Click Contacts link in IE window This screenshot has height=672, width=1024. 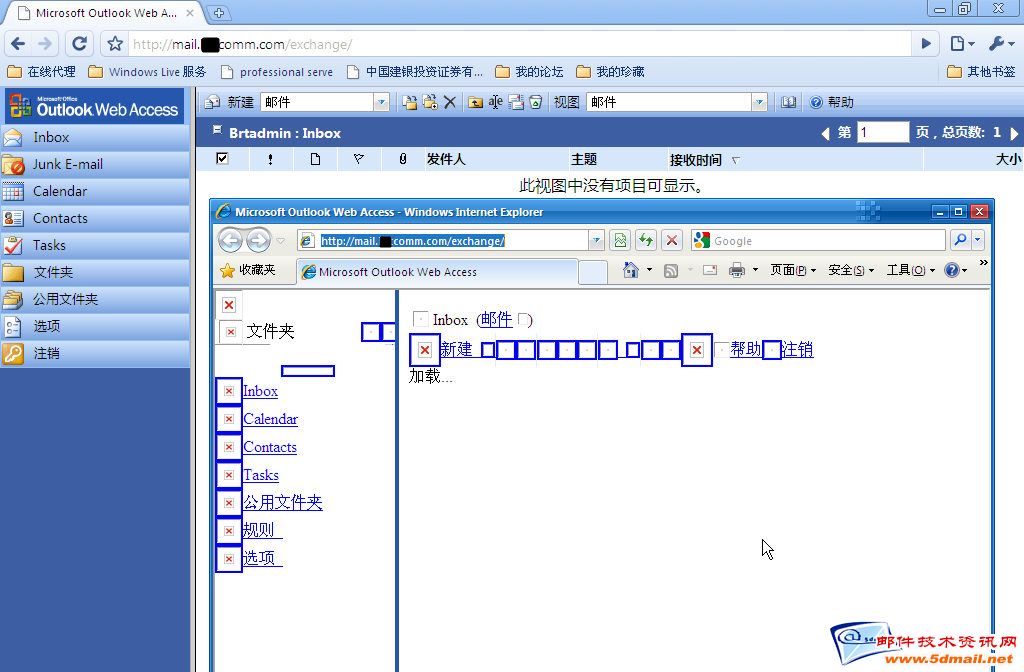[x=270, y=447]
